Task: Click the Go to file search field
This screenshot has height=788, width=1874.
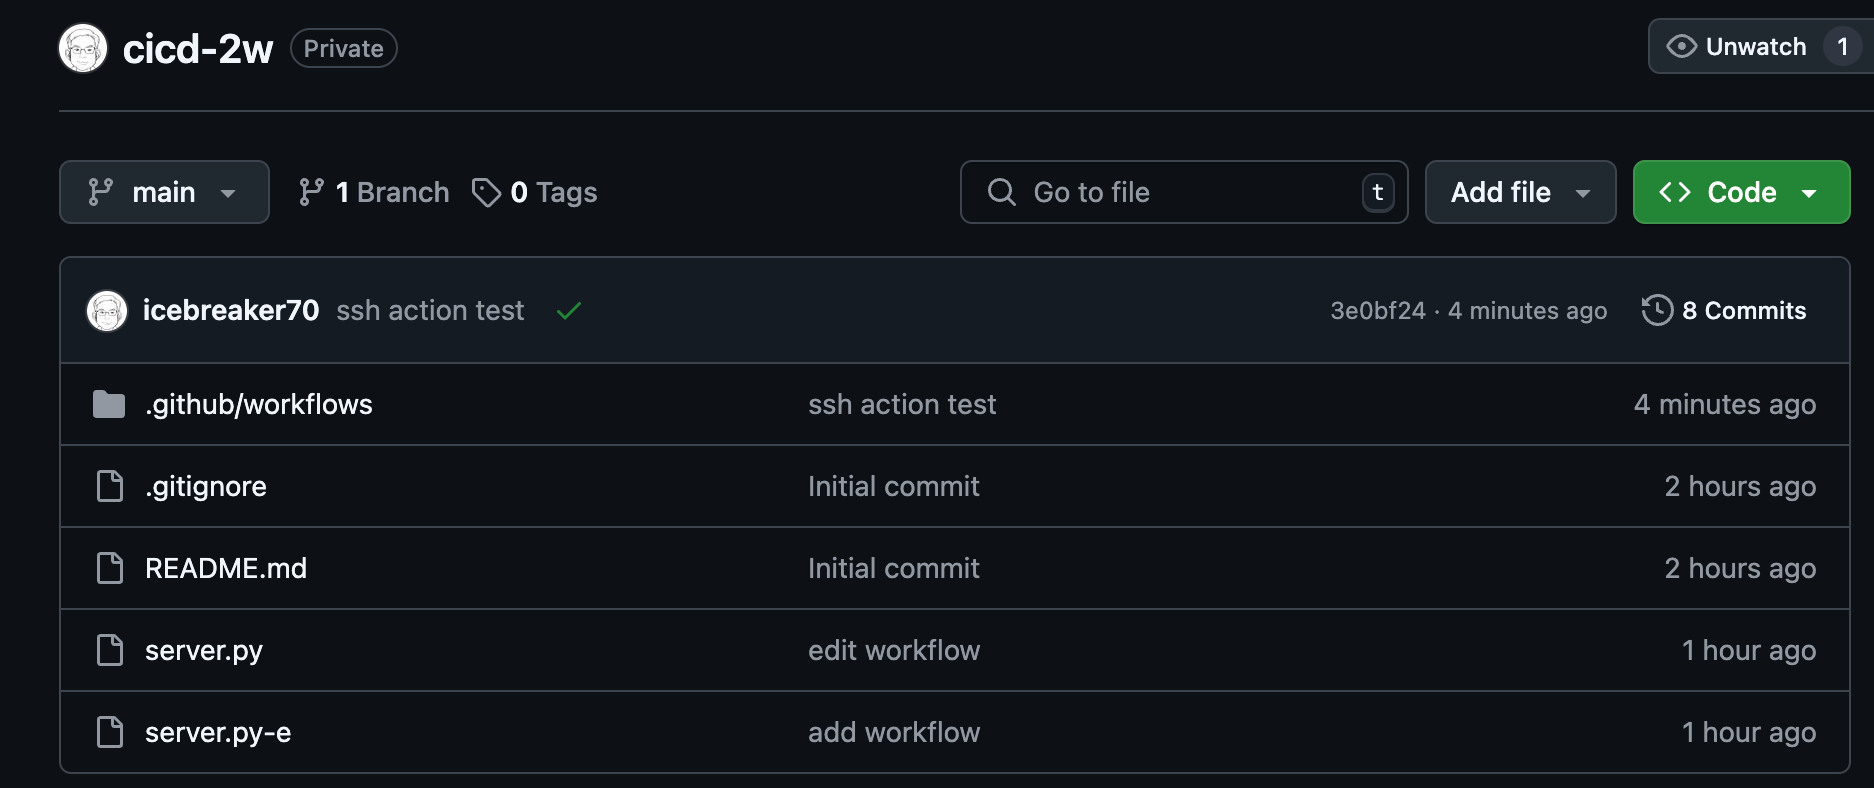Action: tap(1183, 192)
